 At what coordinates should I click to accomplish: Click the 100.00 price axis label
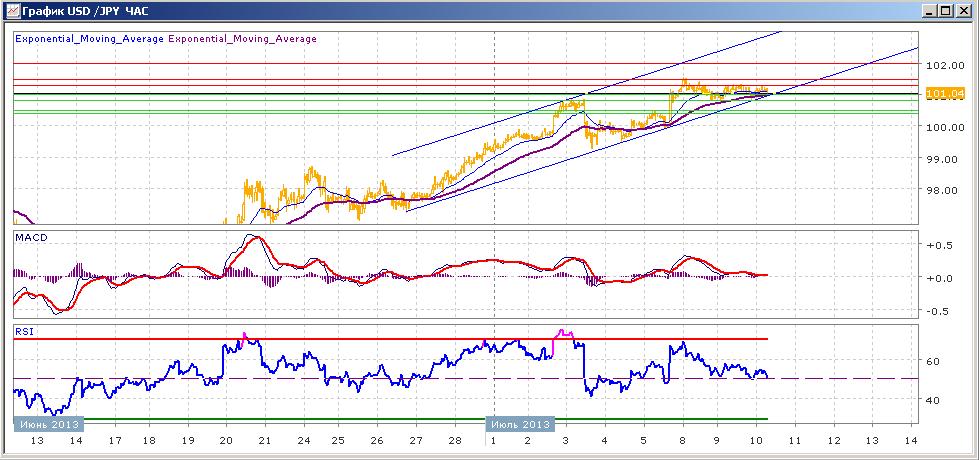(x=945, y=127)
